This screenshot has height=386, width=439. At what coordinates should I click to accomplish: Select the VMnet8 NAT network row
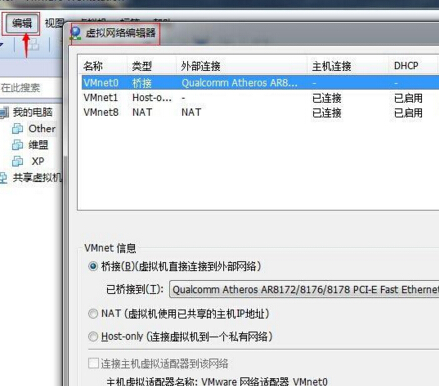pos(260,112)
